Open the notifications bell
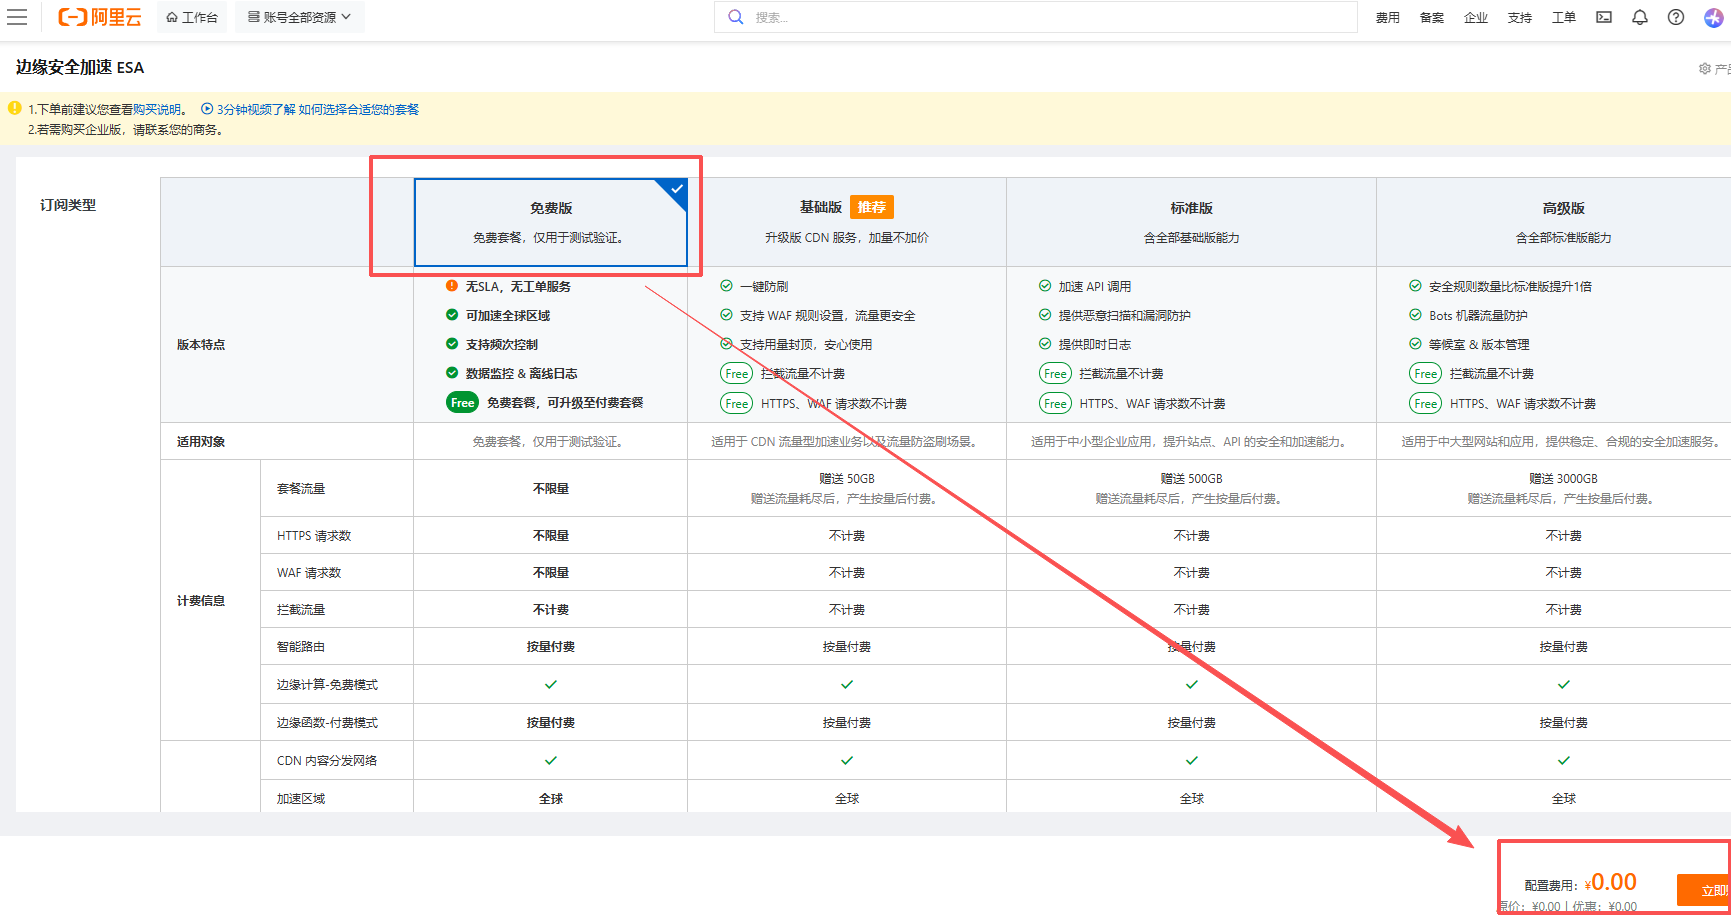The image size is (1731, 923). (1640, 17)
